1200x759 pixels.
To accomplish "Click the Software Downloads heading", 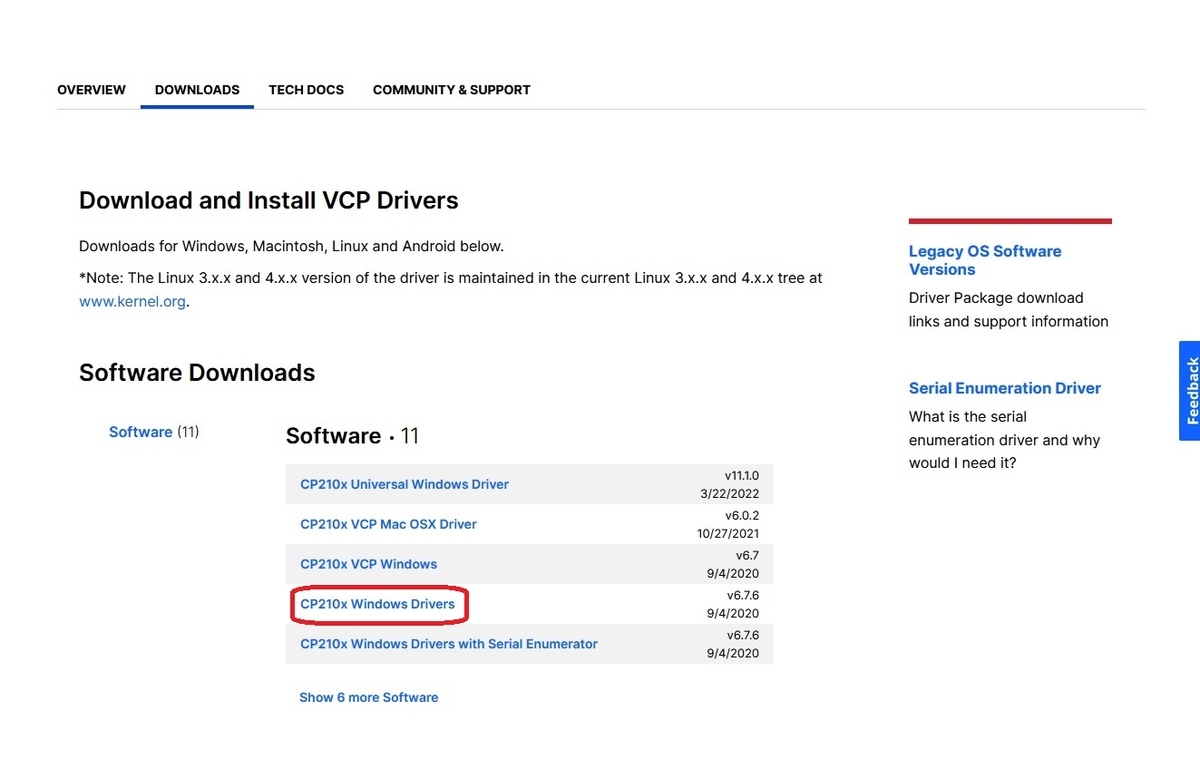I will (x=197, y=373).
